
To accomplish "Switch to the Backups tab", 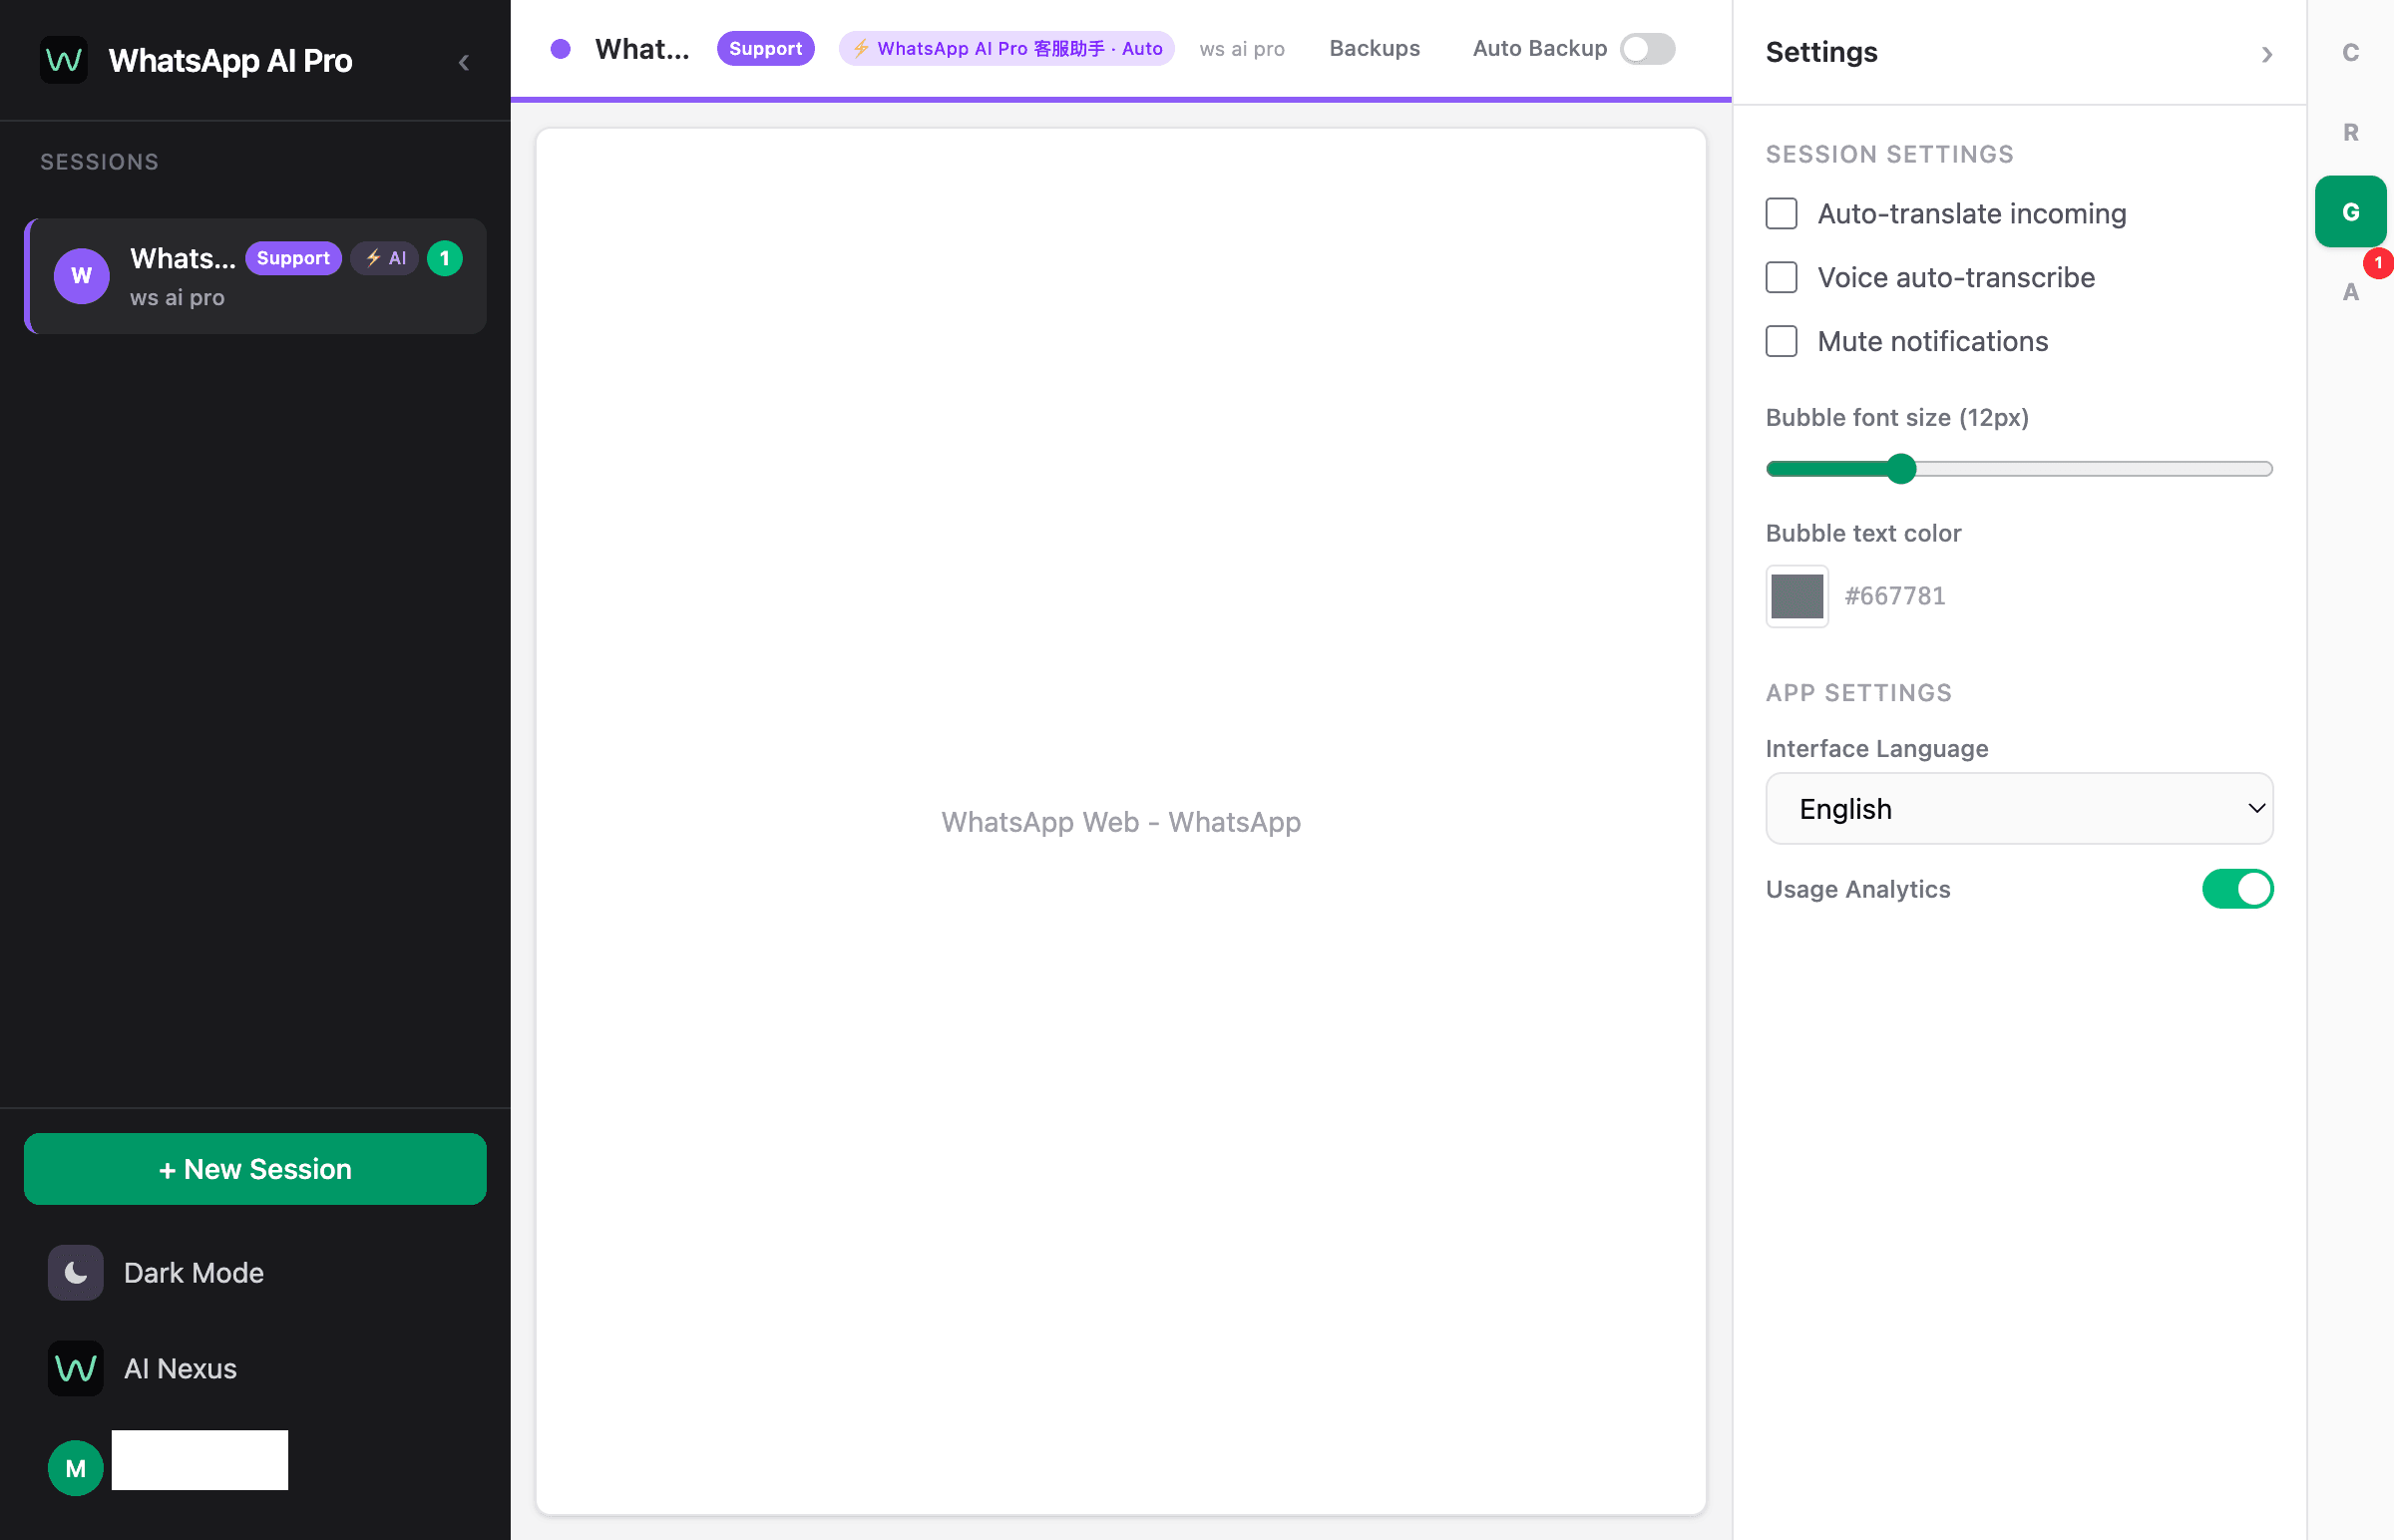I will point(1374,48).
